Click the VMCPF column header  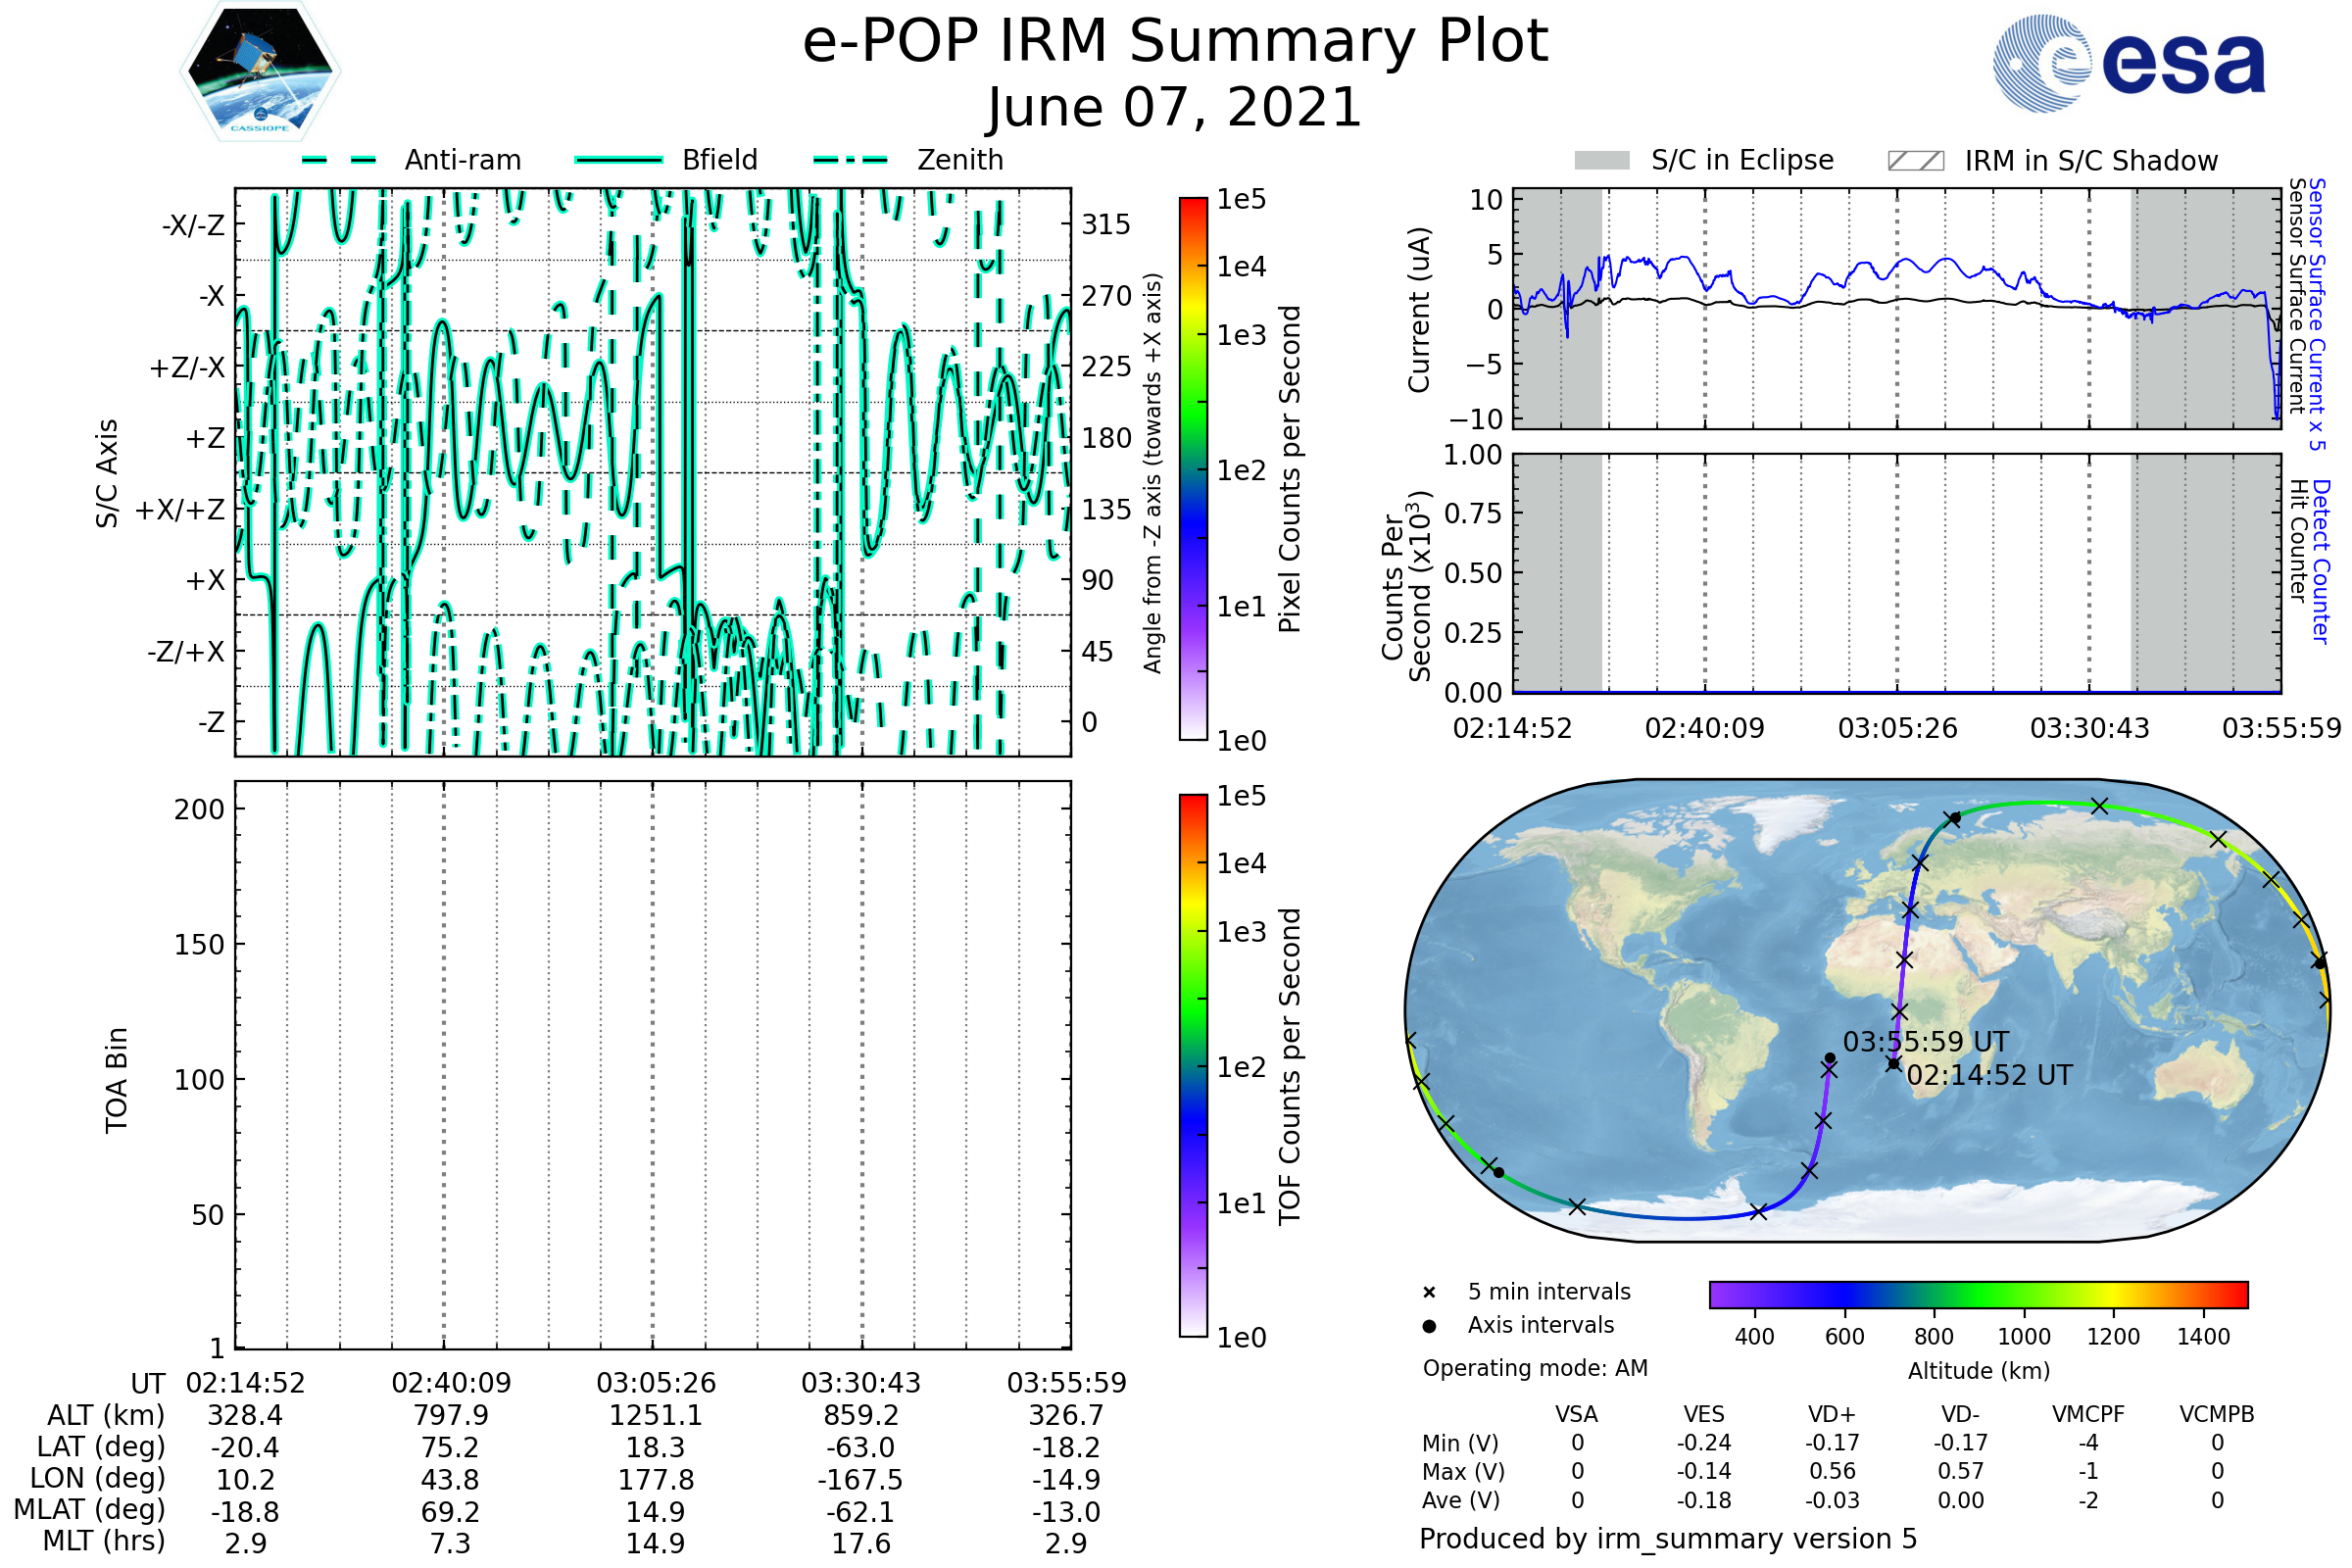click(2088, 1414)
